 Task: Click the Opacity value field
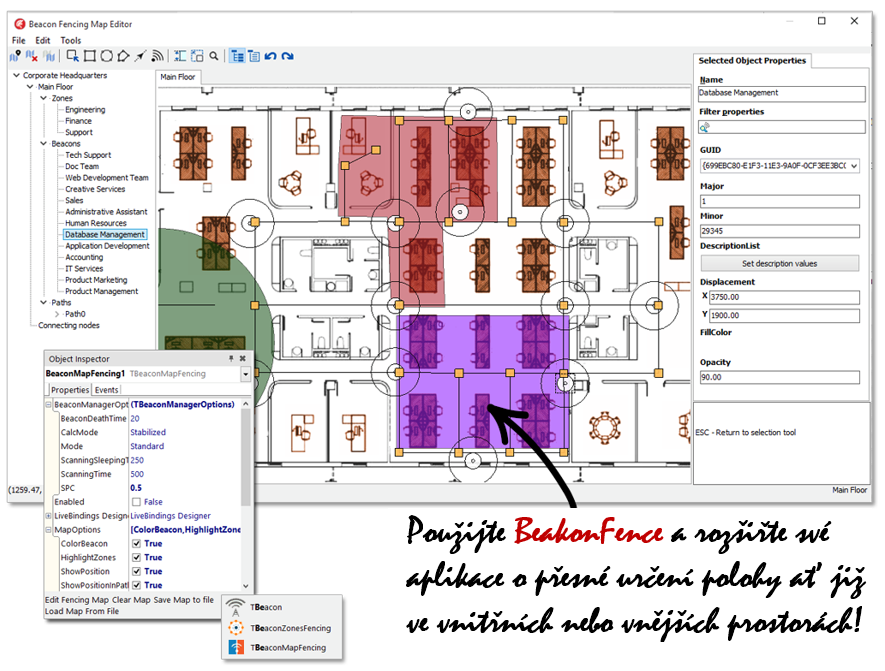pyautogui.click(x=779, y=377)
